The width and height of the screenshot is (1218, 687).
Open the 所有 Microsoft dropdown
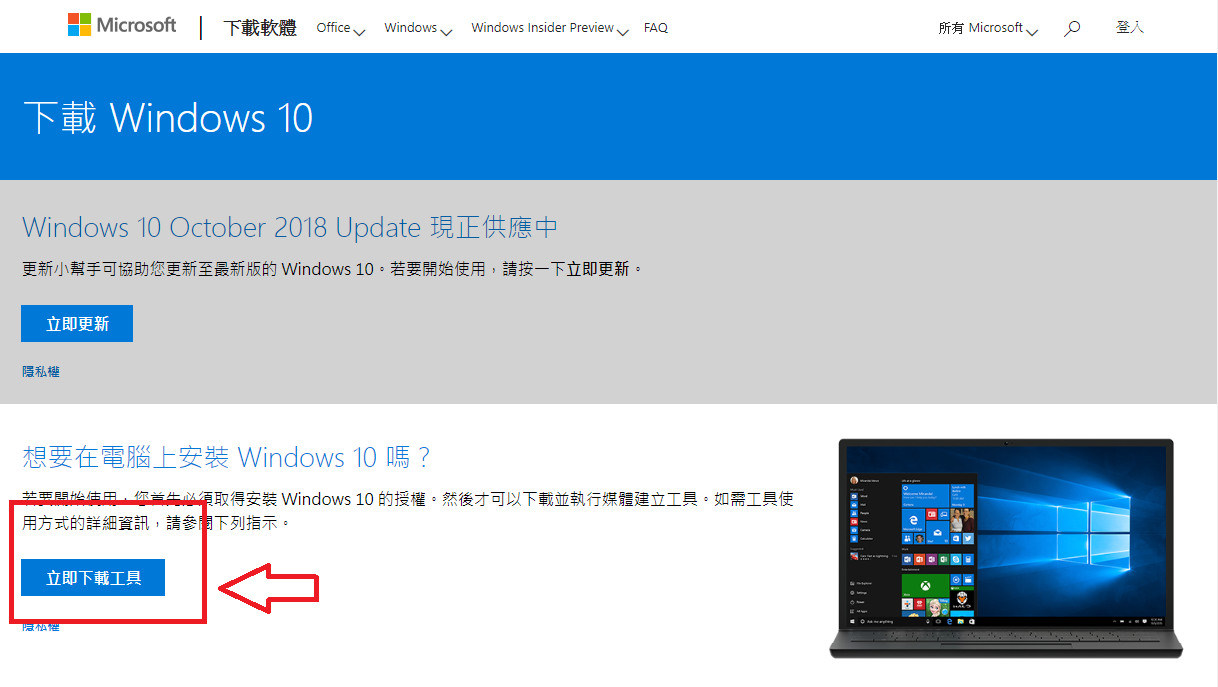(988, 28)
